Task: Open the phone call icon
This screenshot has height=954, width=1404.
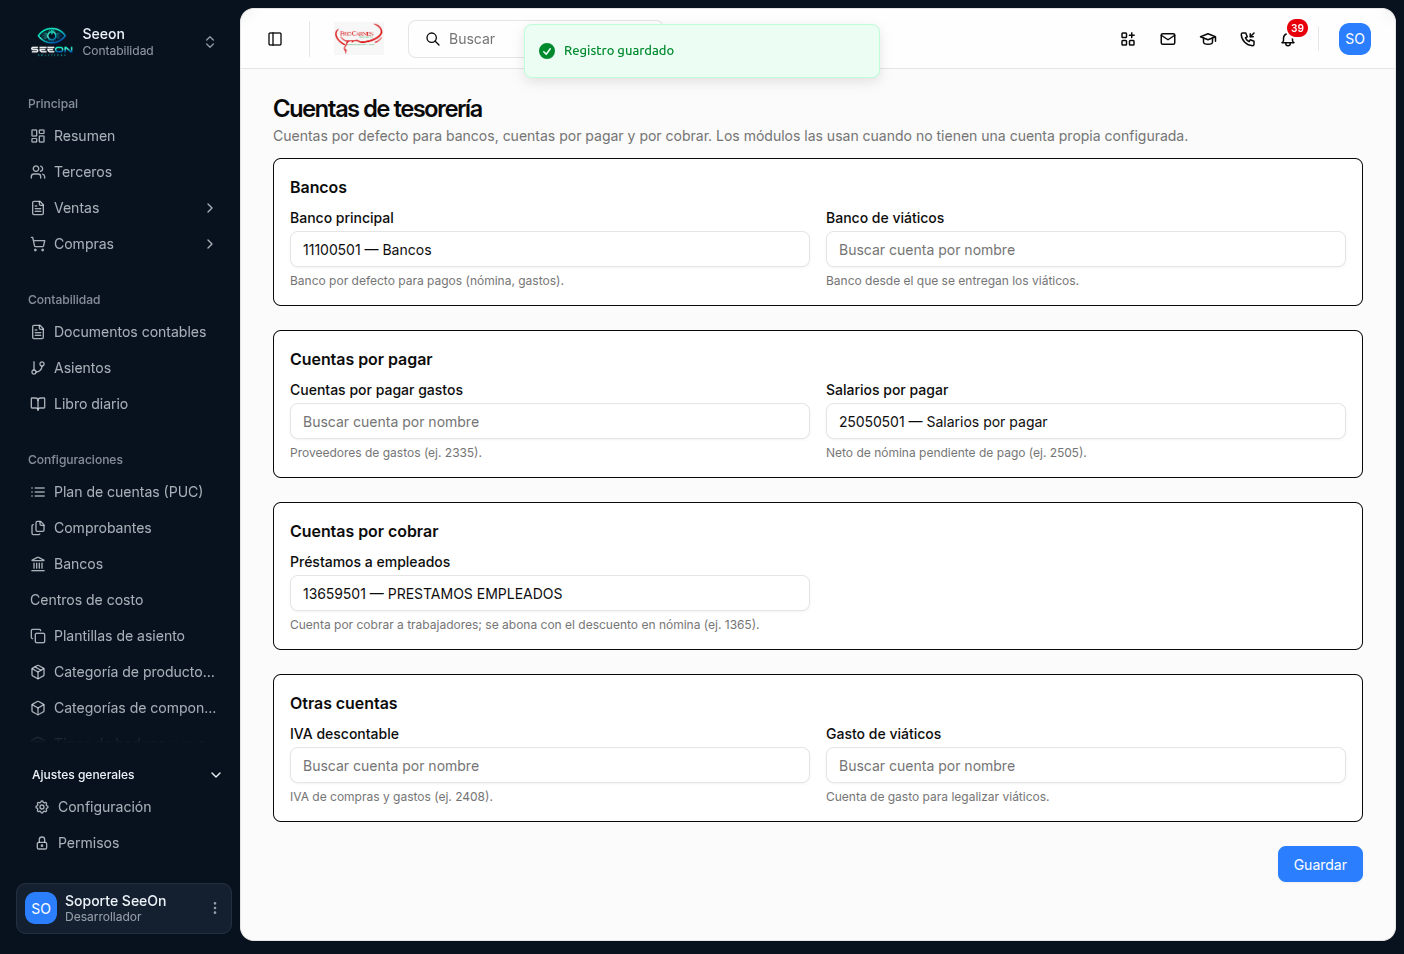Action: coord(1248,39)
